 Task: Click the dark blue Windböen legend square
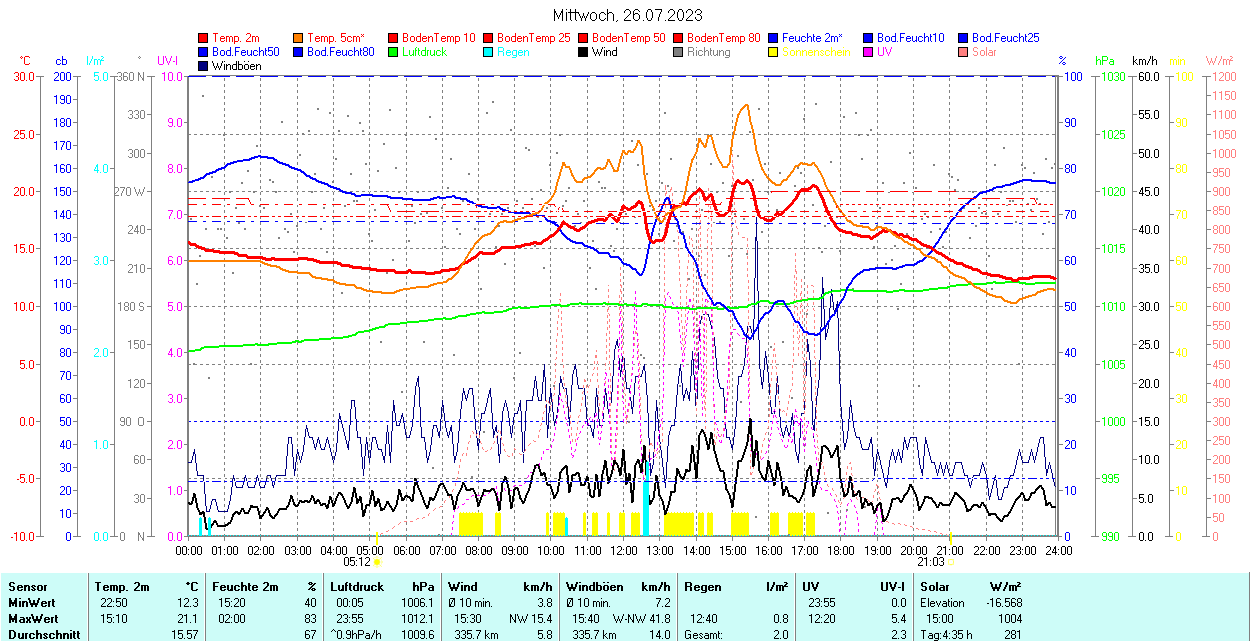coord(204,66)
